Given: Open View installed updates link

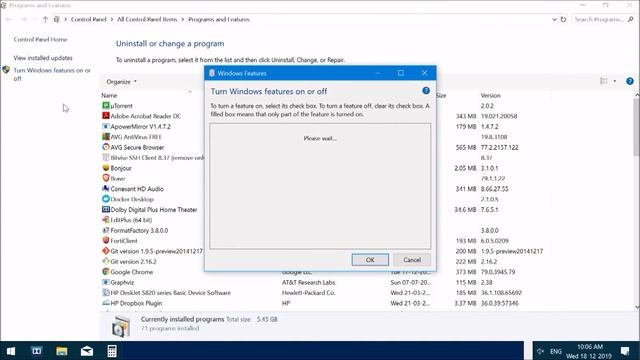Looking at the screenshot, I should [43, 58].
